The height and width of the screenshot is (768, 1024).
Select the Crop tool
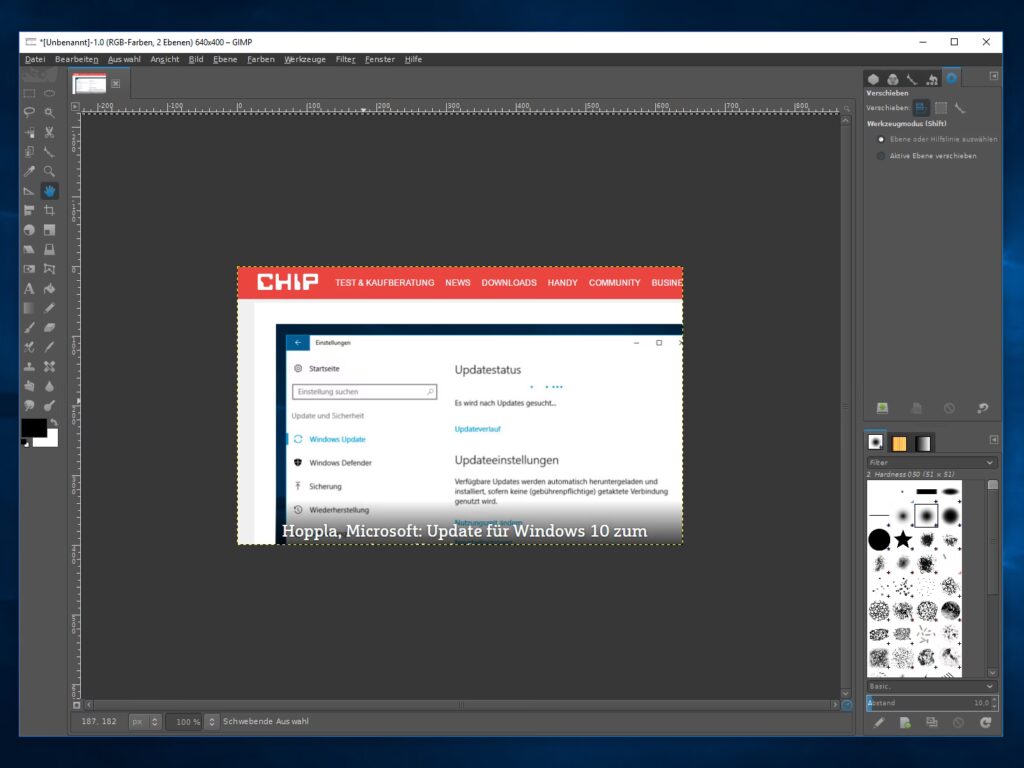[x=49, y=210]
